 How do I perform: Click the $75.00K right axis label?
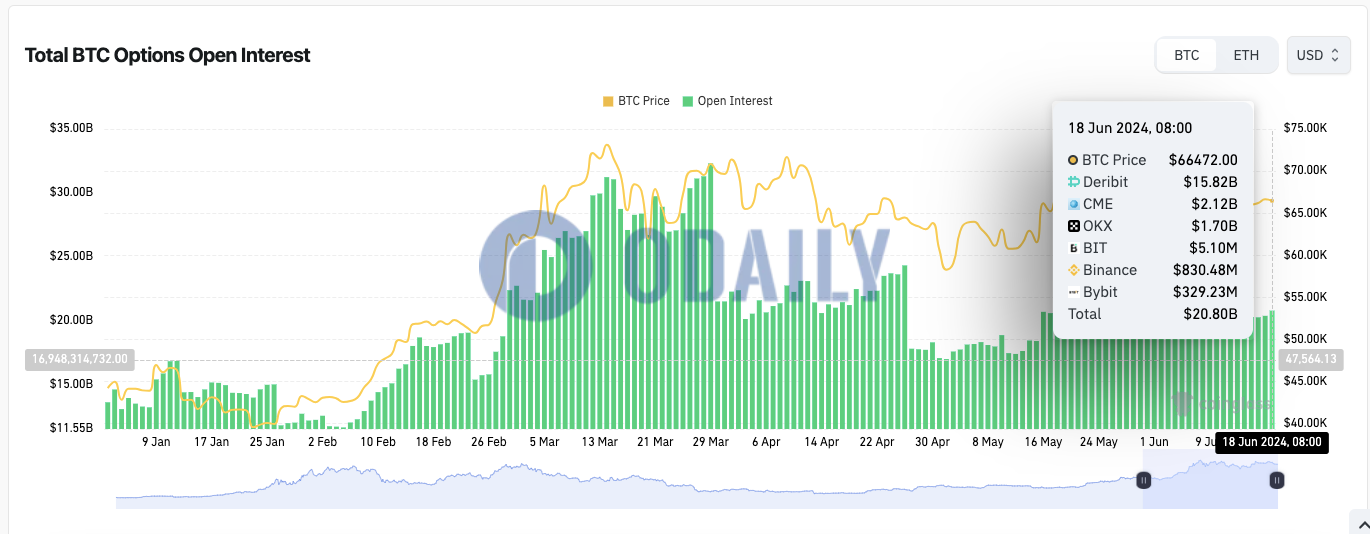tap(1305, 128)
